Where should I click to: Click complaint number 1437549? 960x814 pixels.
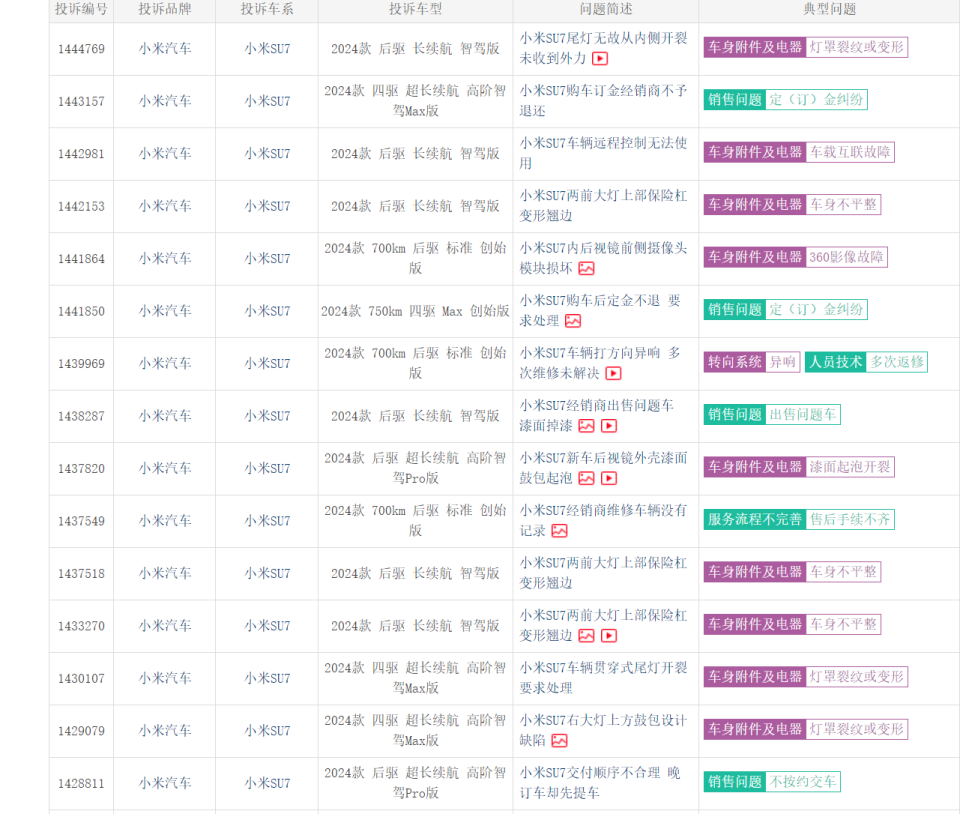[81, 521]
